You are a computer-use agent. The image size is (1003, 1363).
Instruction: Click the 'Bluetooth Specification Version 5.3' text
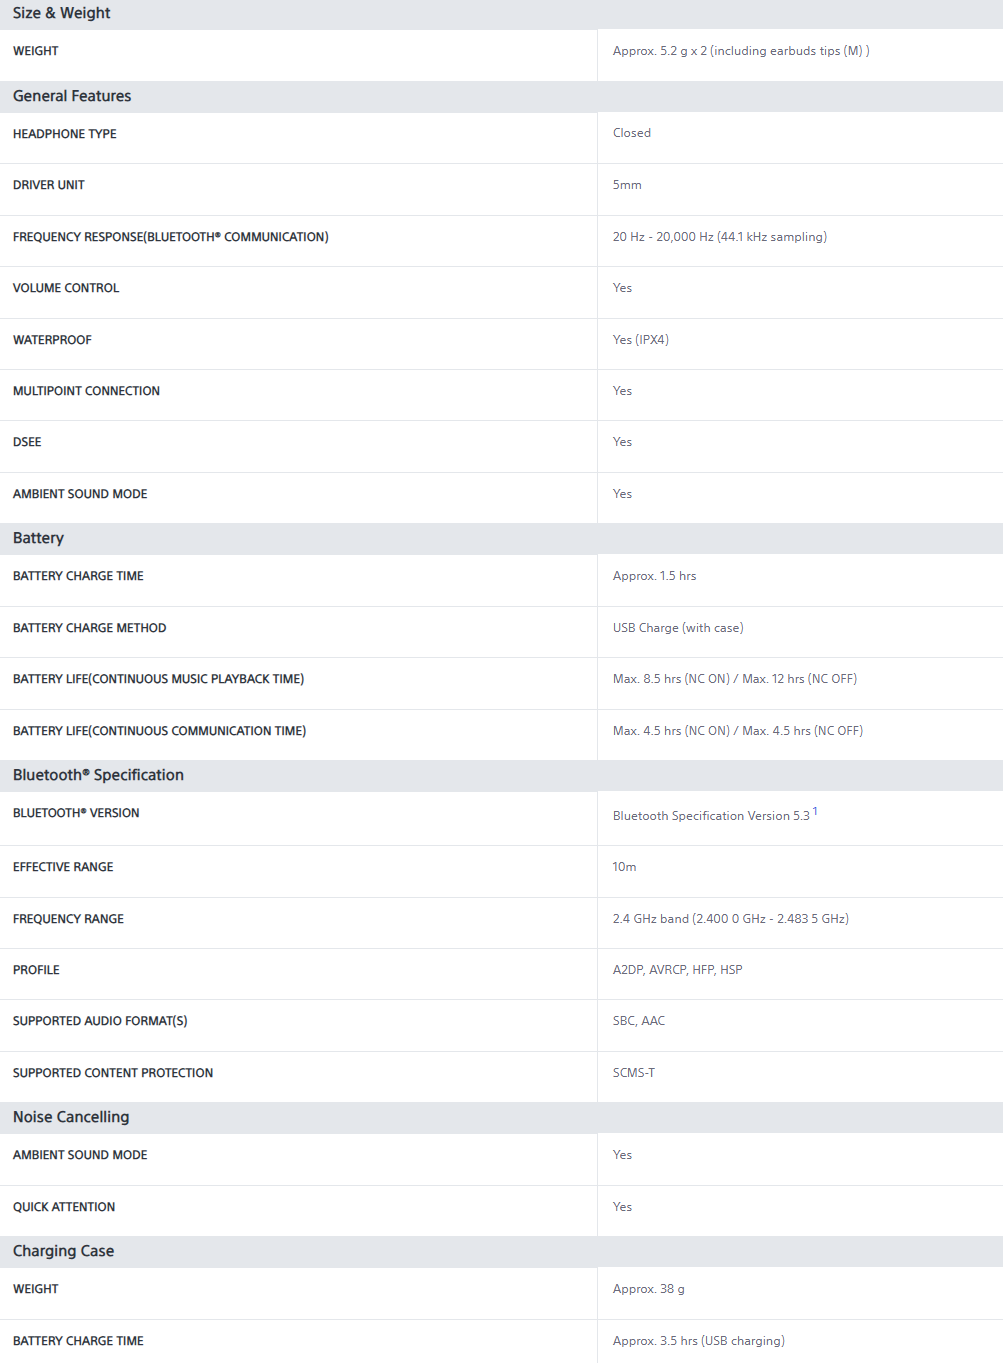(711, 816)
